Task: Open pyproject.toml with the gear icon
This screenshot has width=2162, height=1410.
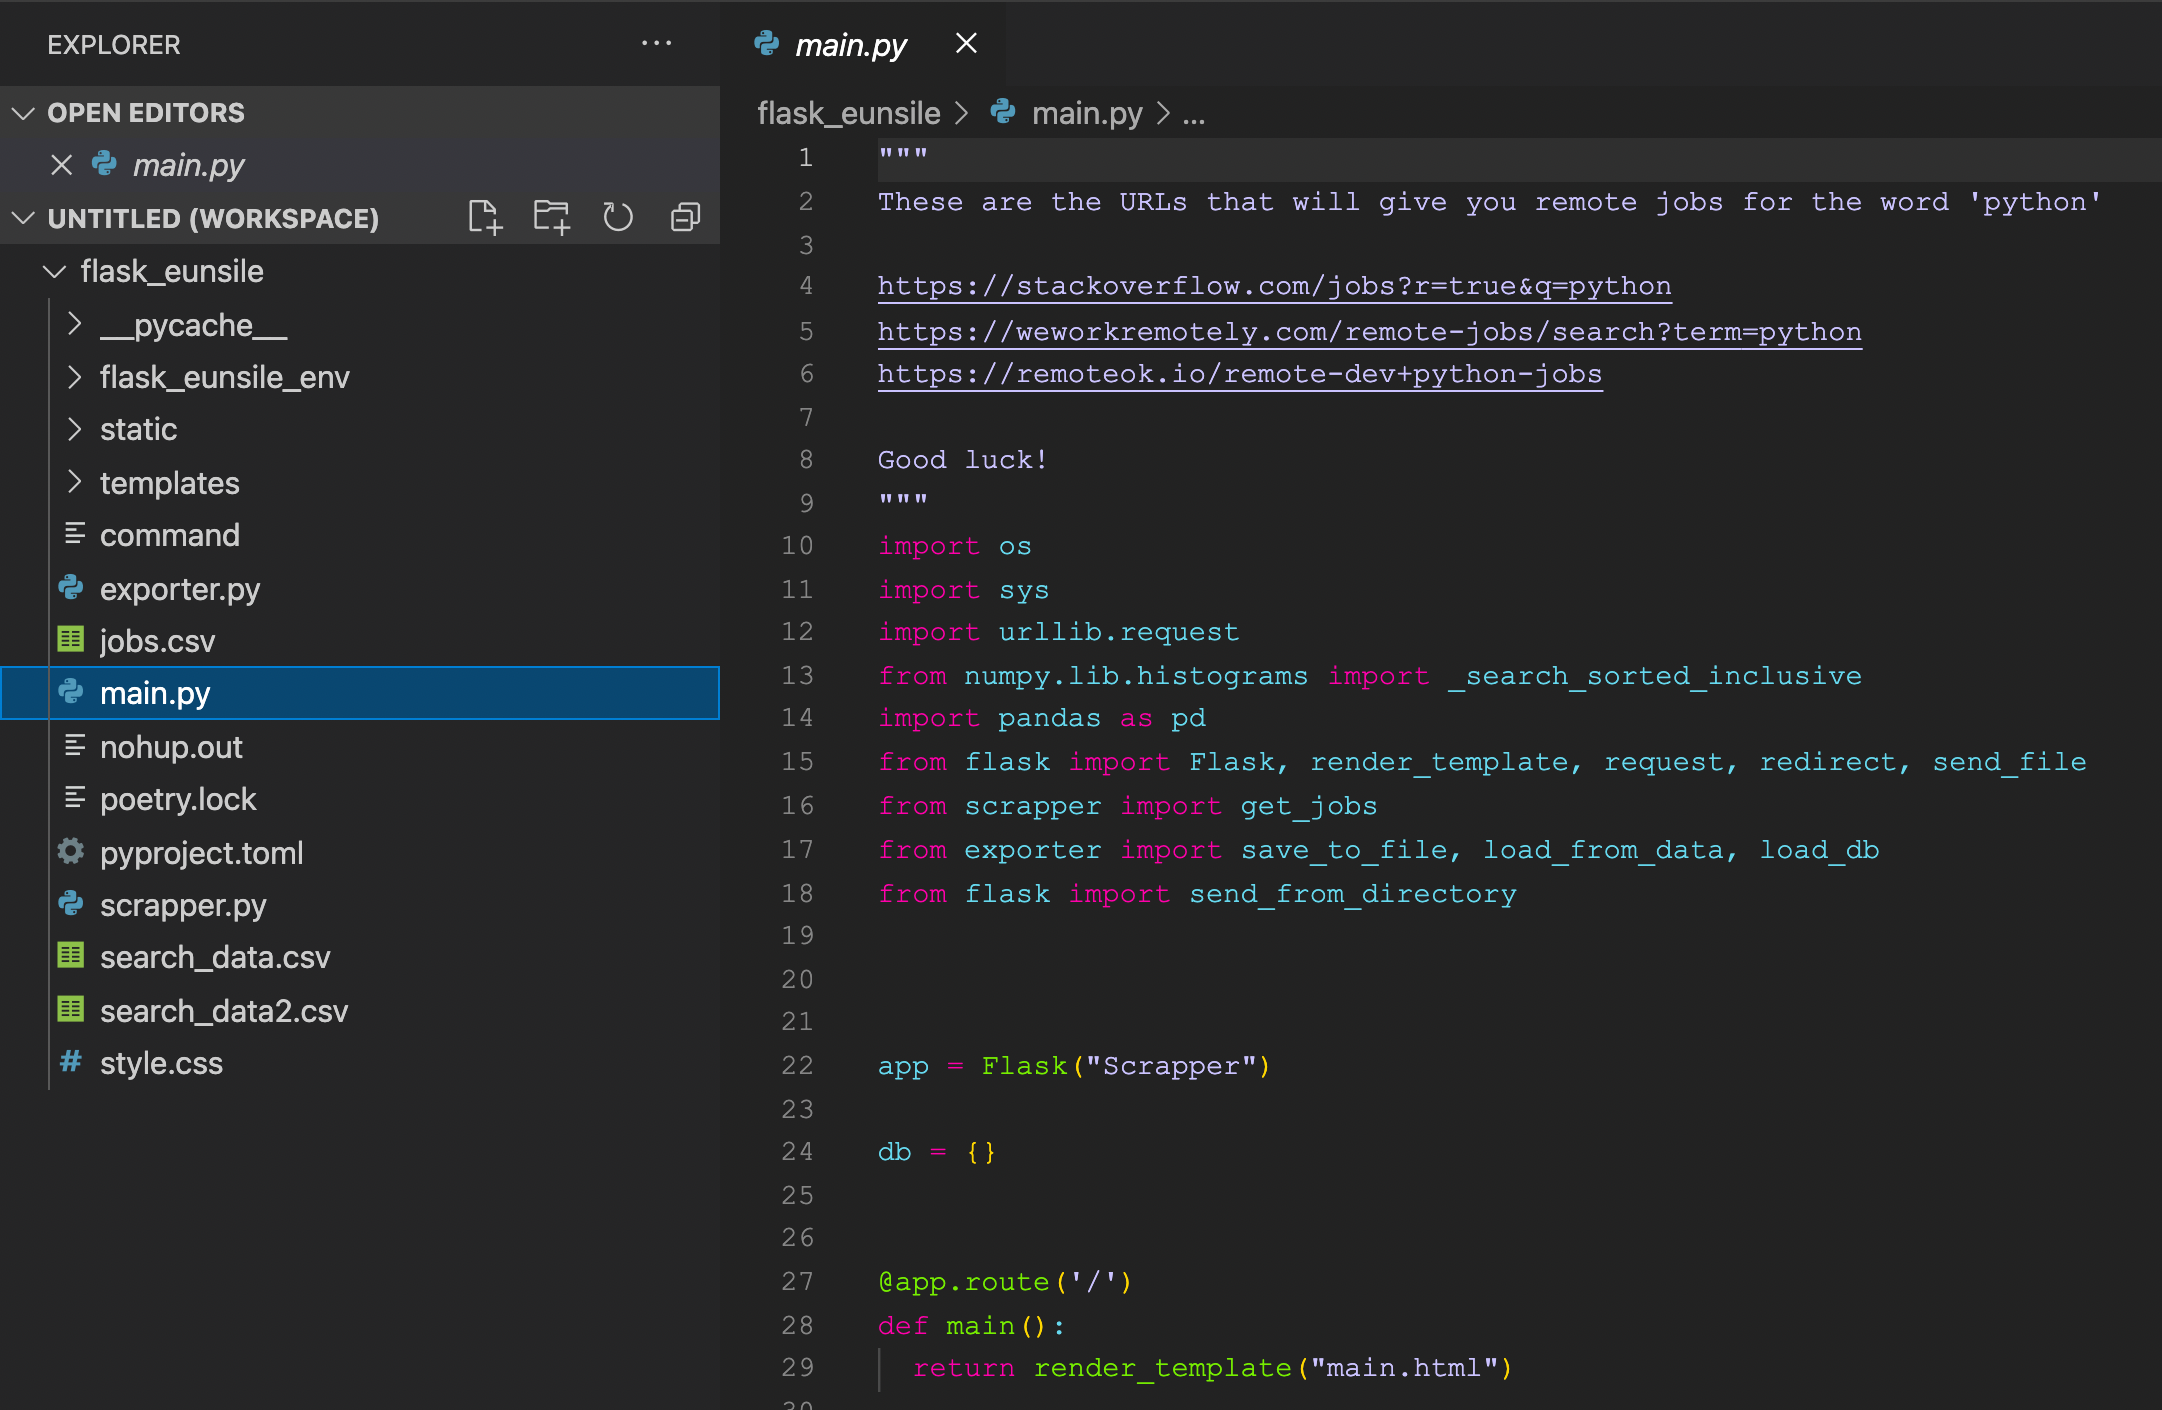Action: 201,853
